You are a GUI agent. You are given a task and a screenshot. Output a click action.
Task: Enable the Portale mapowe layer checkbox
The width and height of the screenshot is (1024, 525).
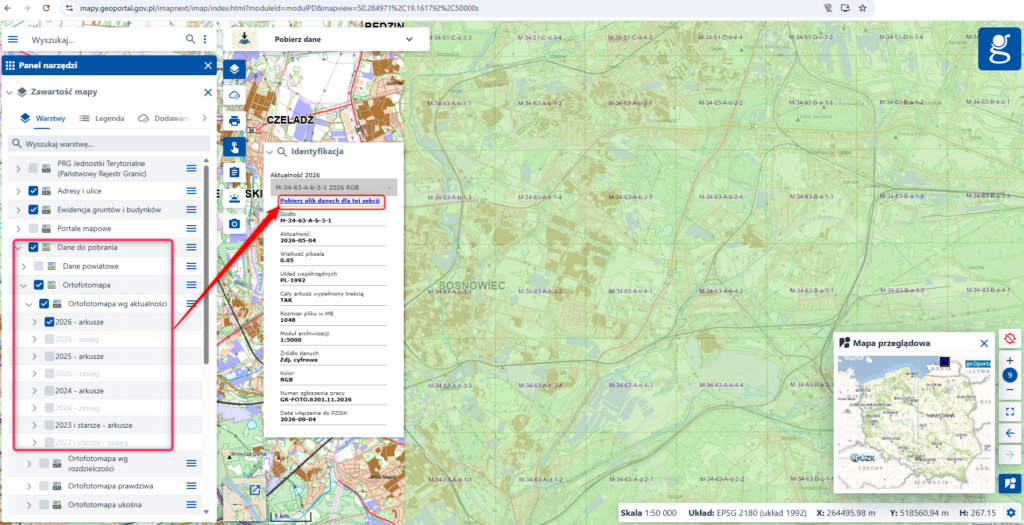click(x=33, y=229)
